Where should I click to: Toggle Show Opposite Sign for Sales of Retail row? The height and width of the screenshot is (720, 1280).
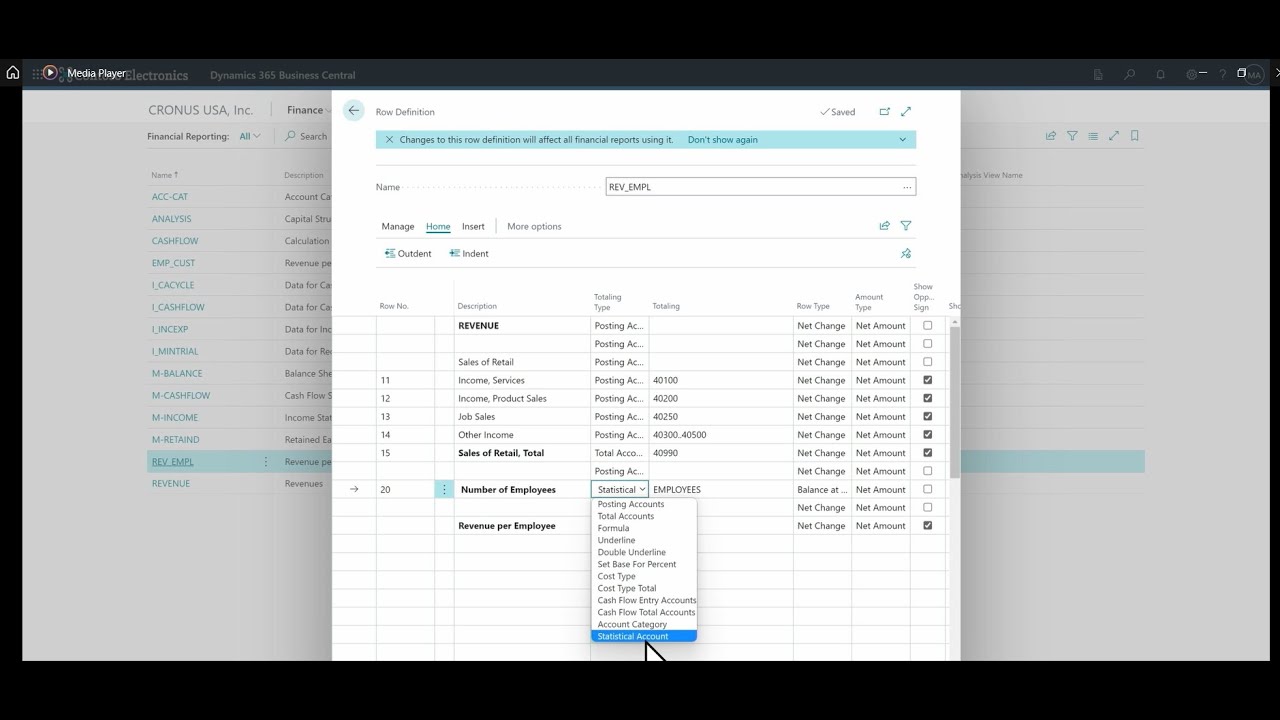928,362
